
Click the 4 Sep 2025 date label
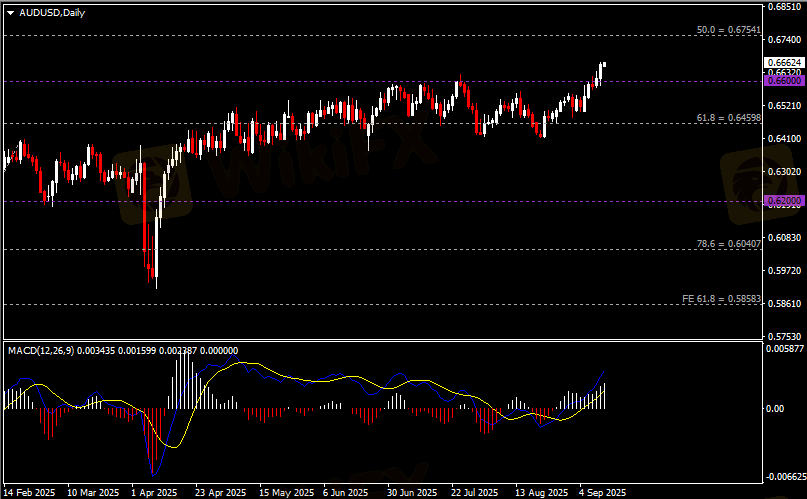coord(601,492)
